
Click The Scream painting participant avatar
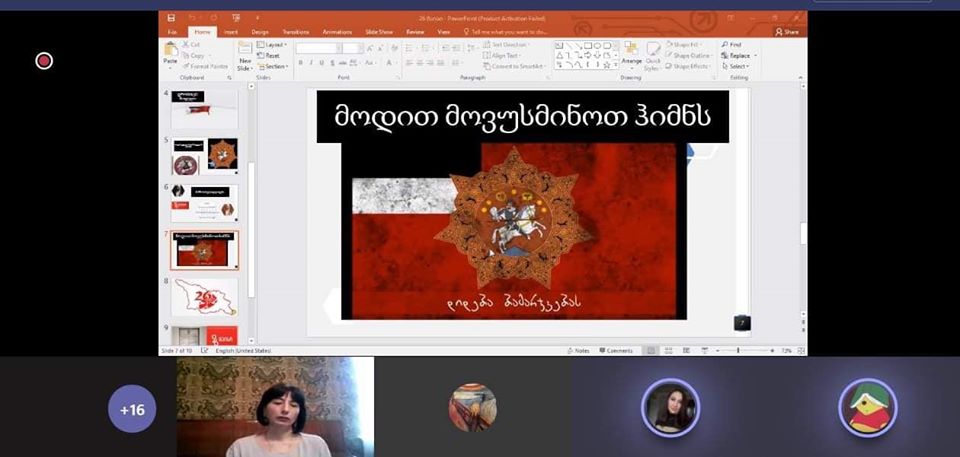pyautogui.click(x=473, y=407)
